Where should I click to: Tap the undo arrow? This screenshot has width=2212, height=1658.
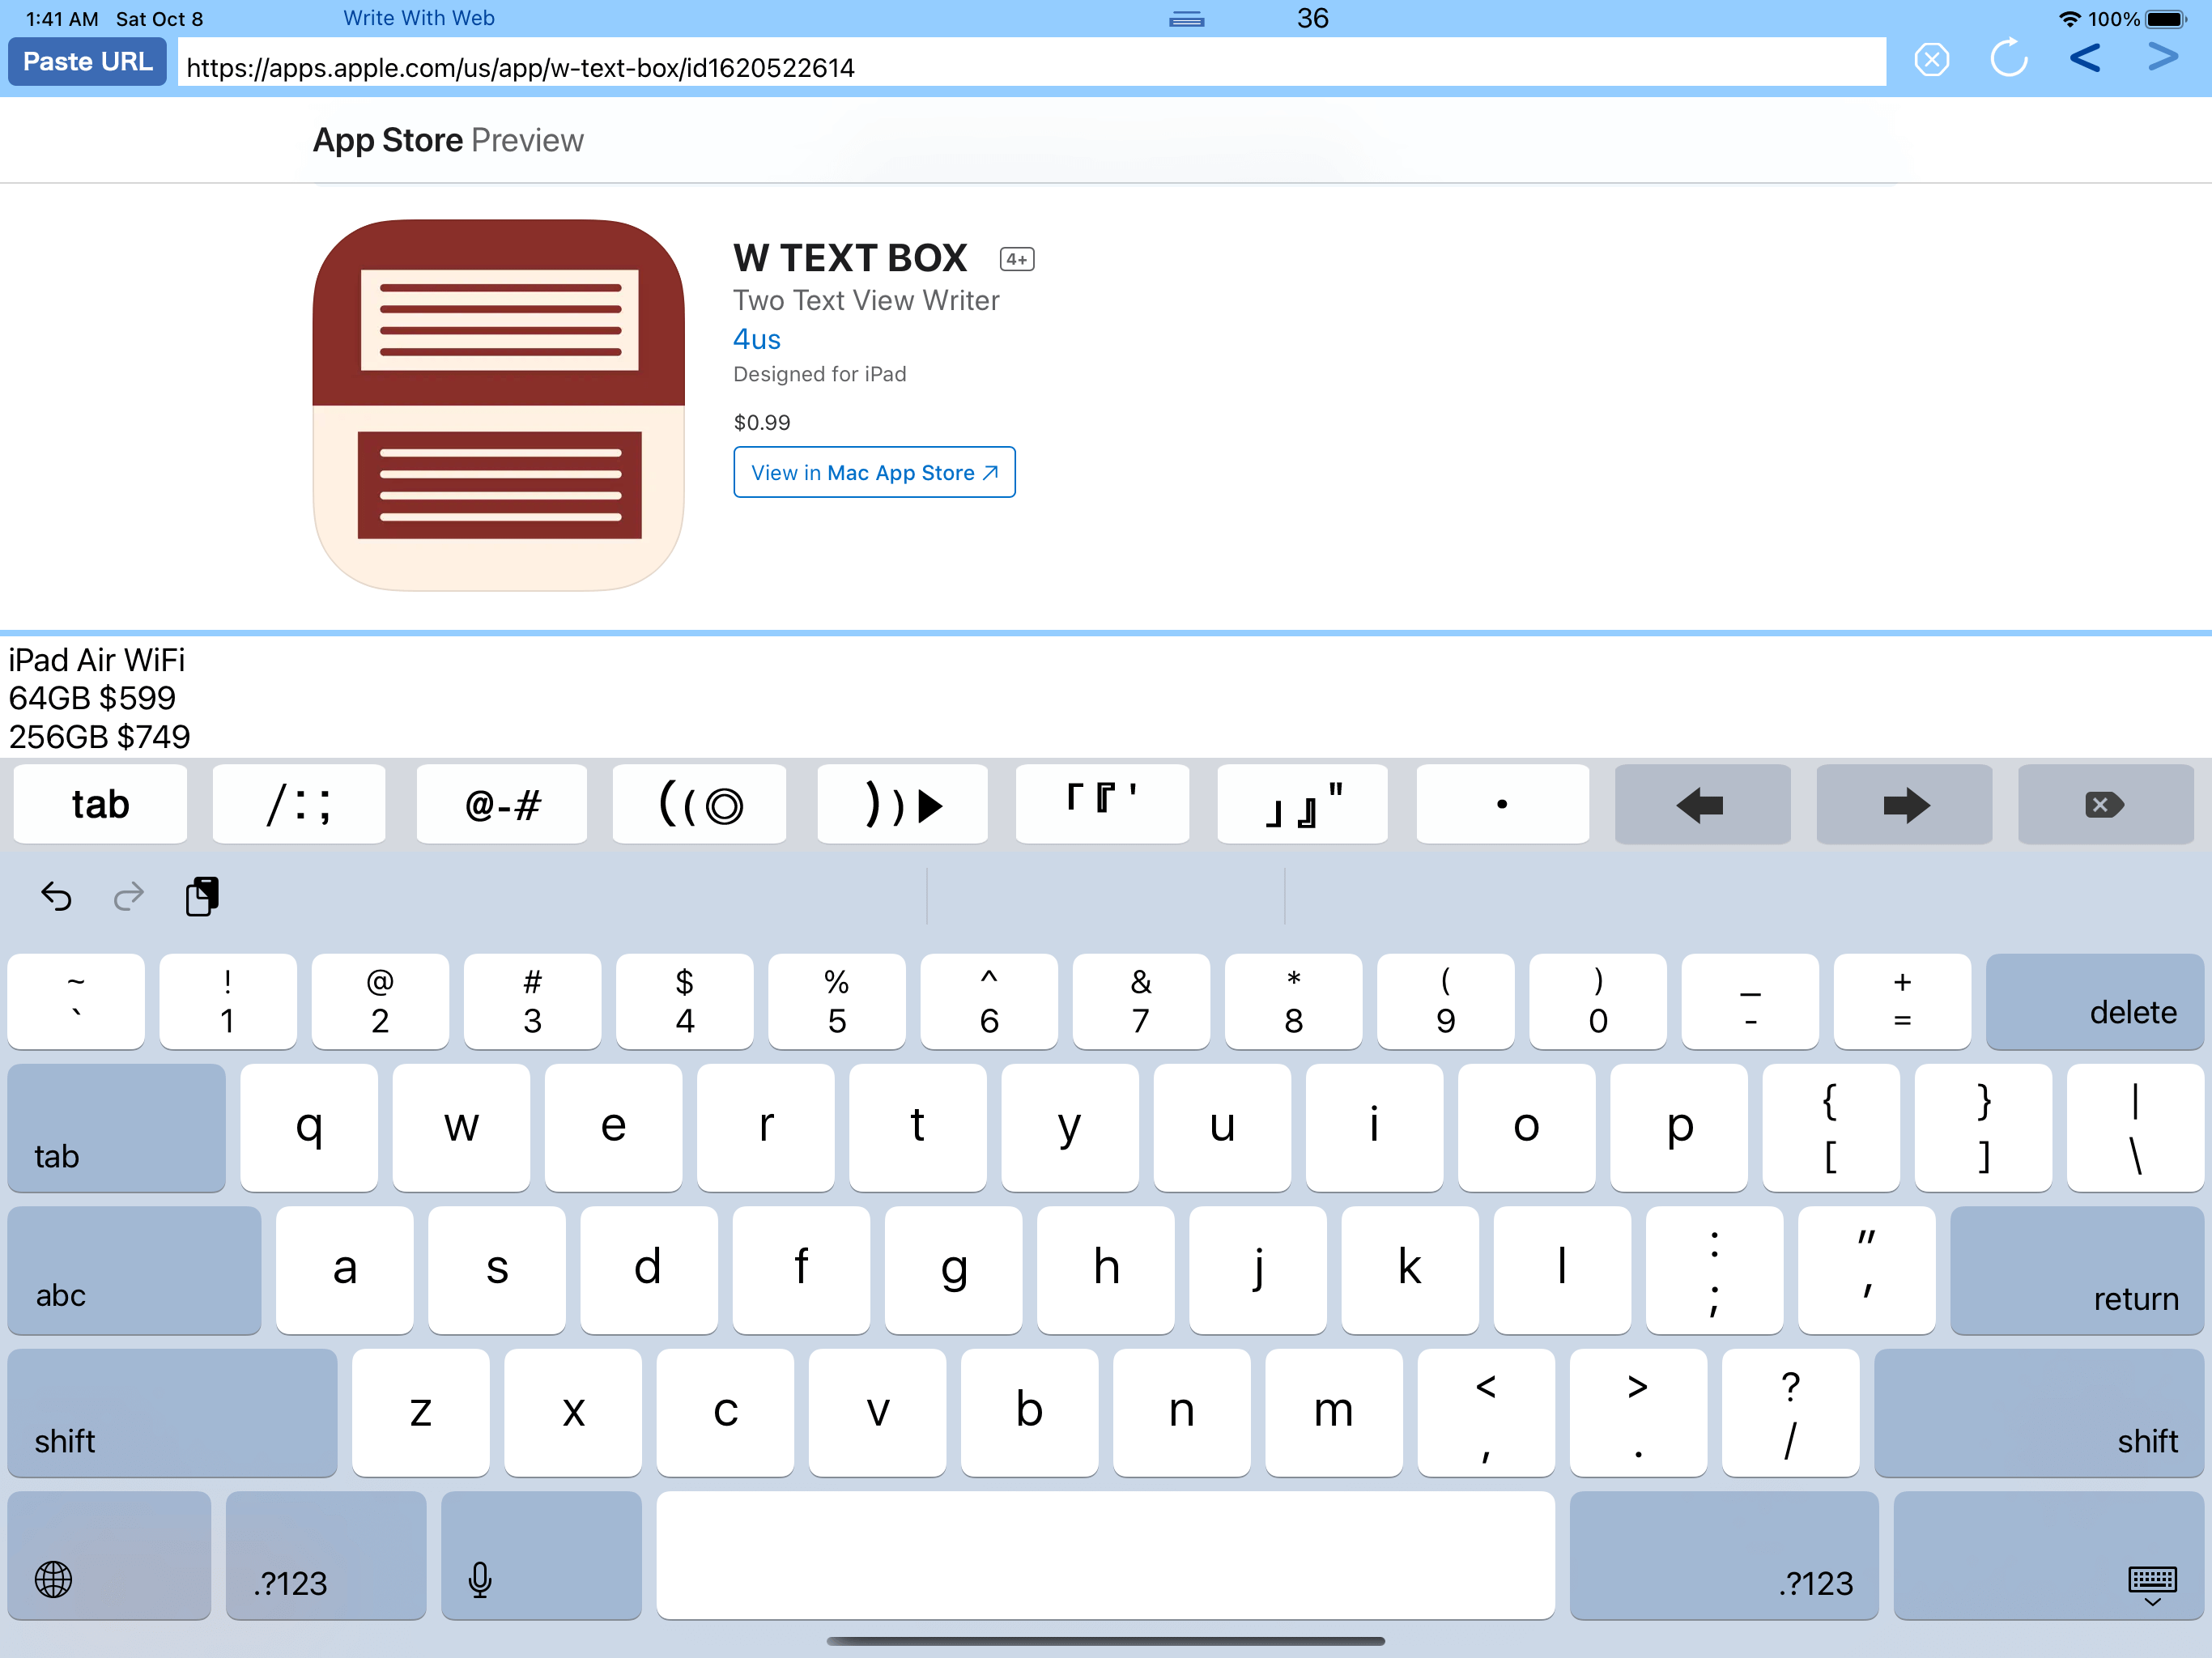[56, 896]
